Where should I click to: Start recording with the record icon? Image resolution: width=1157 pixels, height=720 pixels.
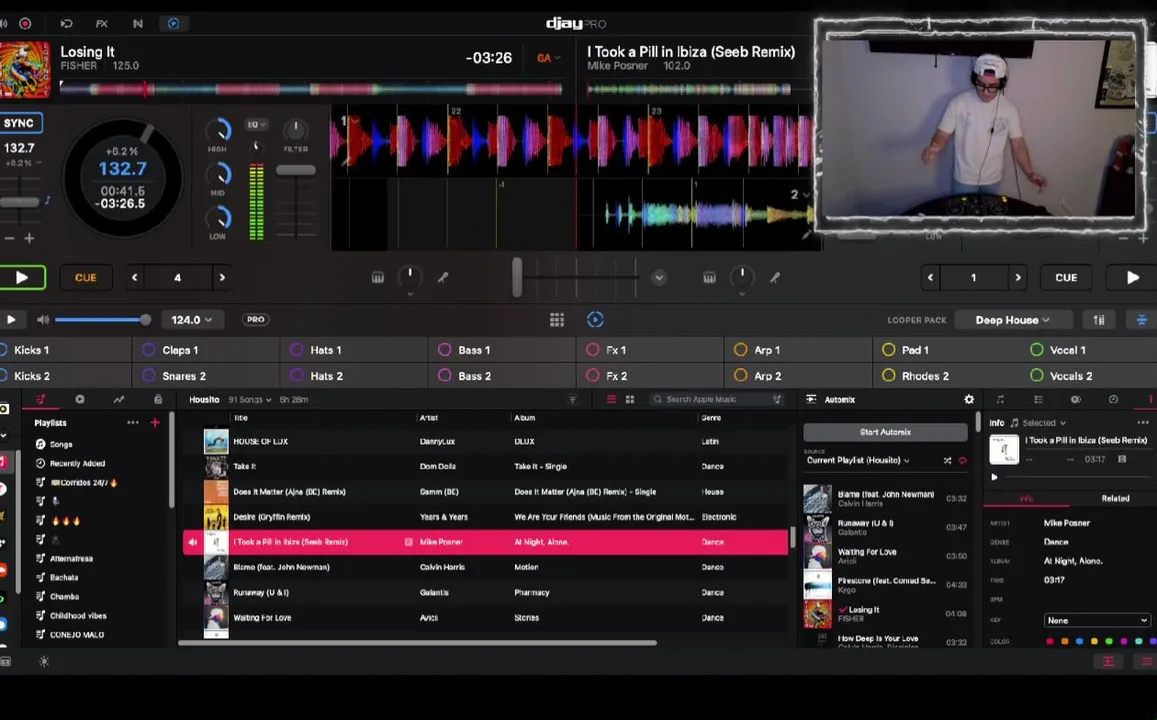pyautogui.click(x=25, y=24)
